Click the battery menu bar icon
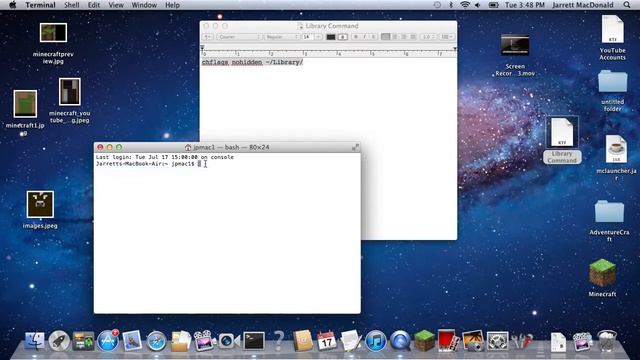The width and height of the screenshot is (640, 360). (493, 5)
